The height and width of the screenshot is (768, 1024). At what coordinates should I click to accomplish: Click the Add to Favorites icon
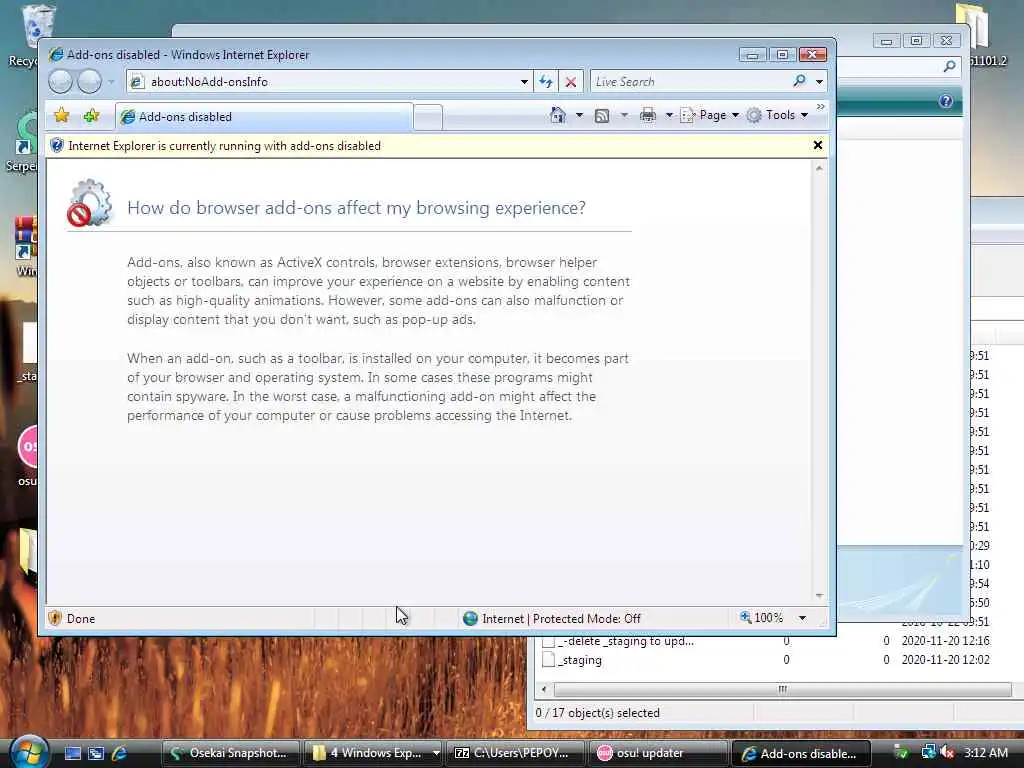click(91, 116)
